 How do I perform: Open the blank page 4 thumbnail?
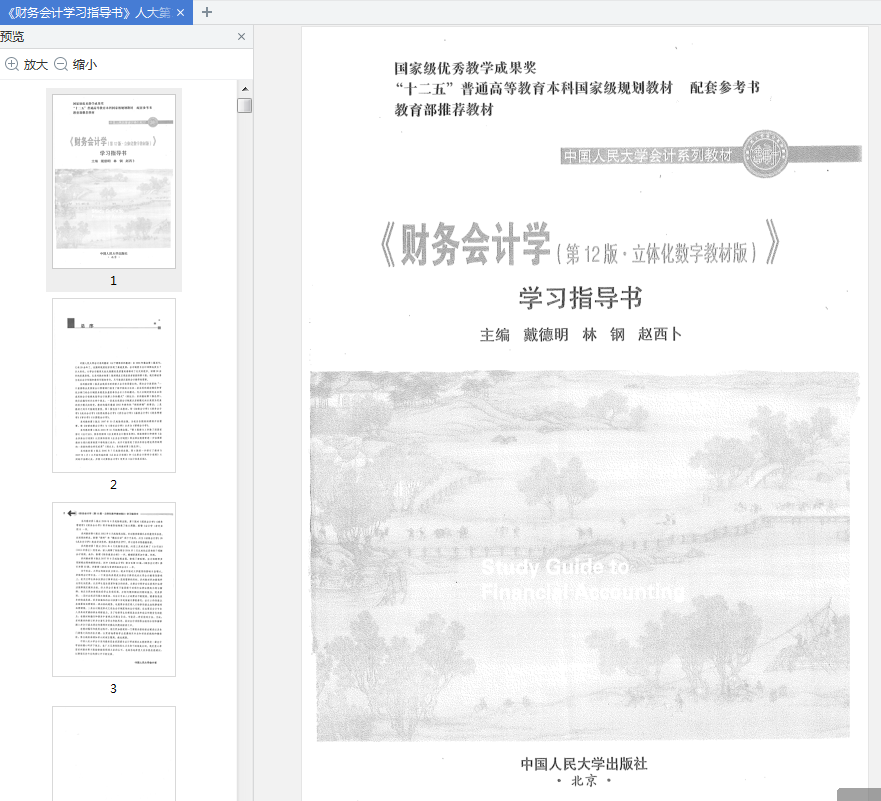[114, 754]
